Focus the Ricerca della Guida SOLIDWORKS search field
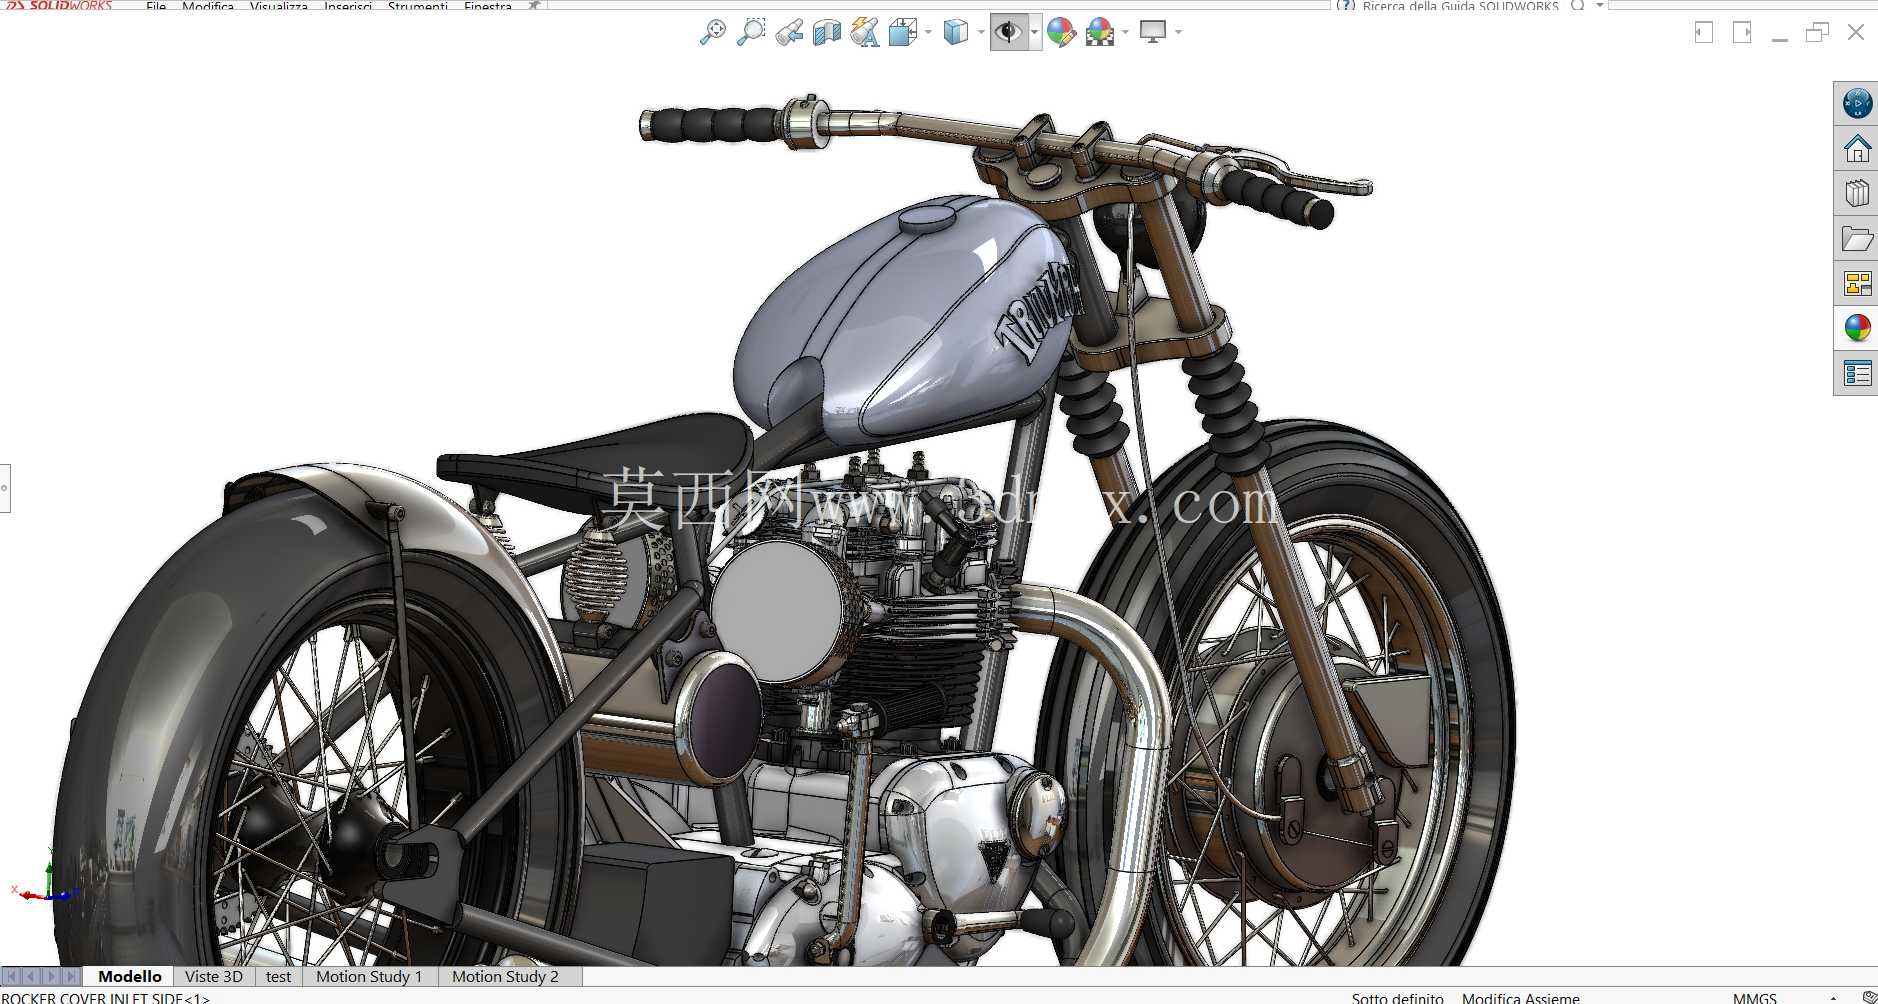 point(1460,6)
